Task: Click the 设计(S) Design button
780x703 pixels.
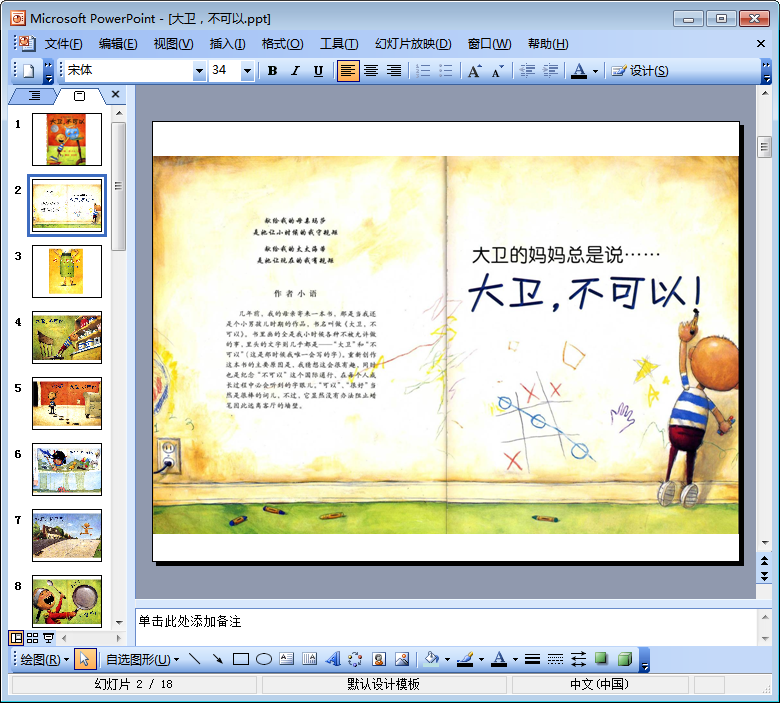Action: [640, 71]
